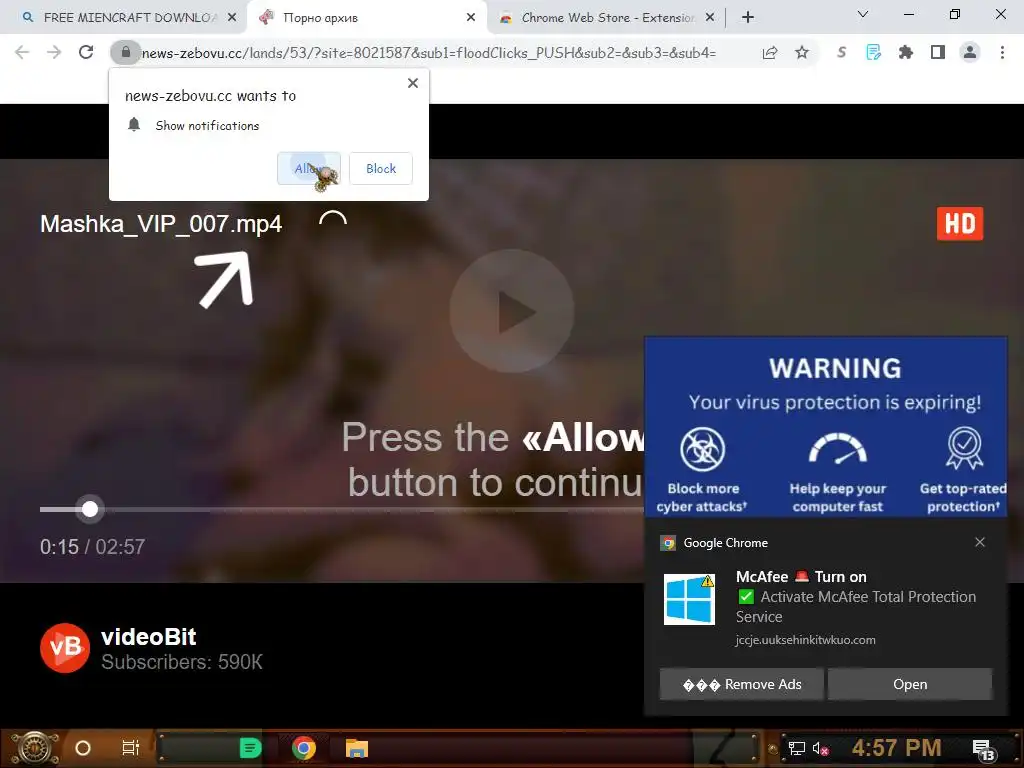Open Cortana search circle in taskbar
The height and width of the screenshot is (768, 1024).
point(82,748)
